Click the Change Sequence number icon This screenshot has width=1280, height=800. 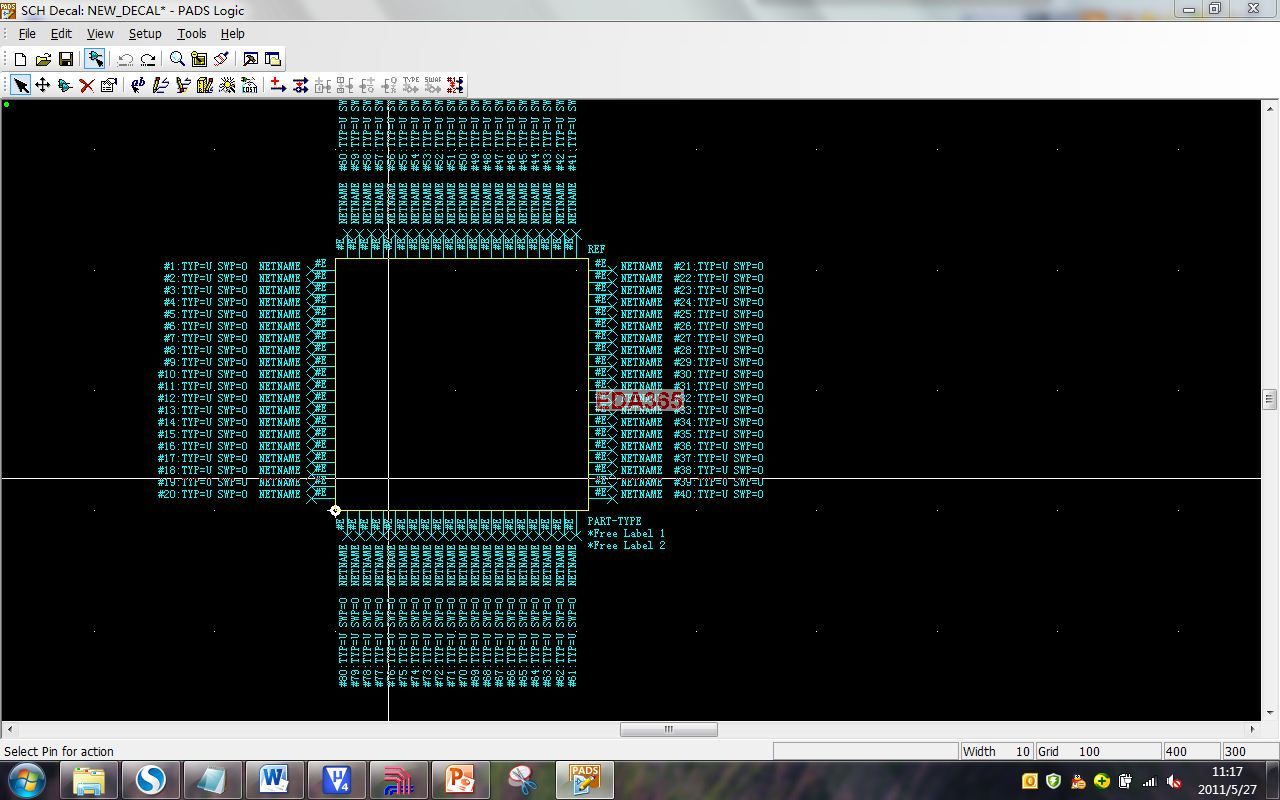[x=455, y=85]
